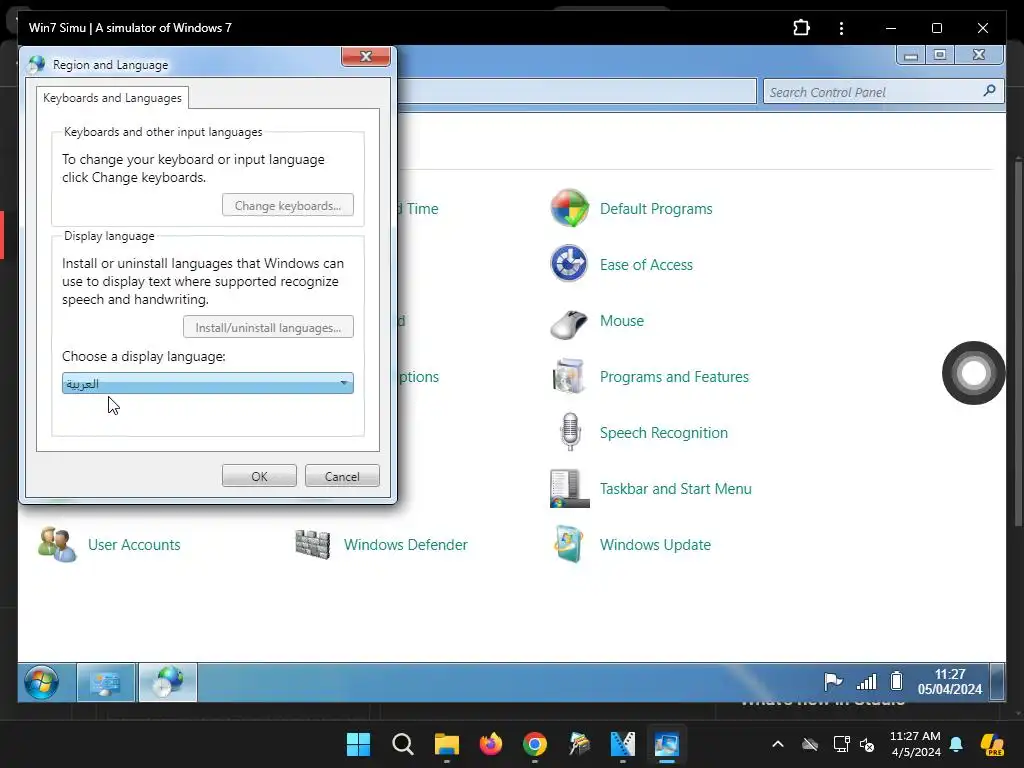Click the Windows 11 Start button

(x=359, y=744)
